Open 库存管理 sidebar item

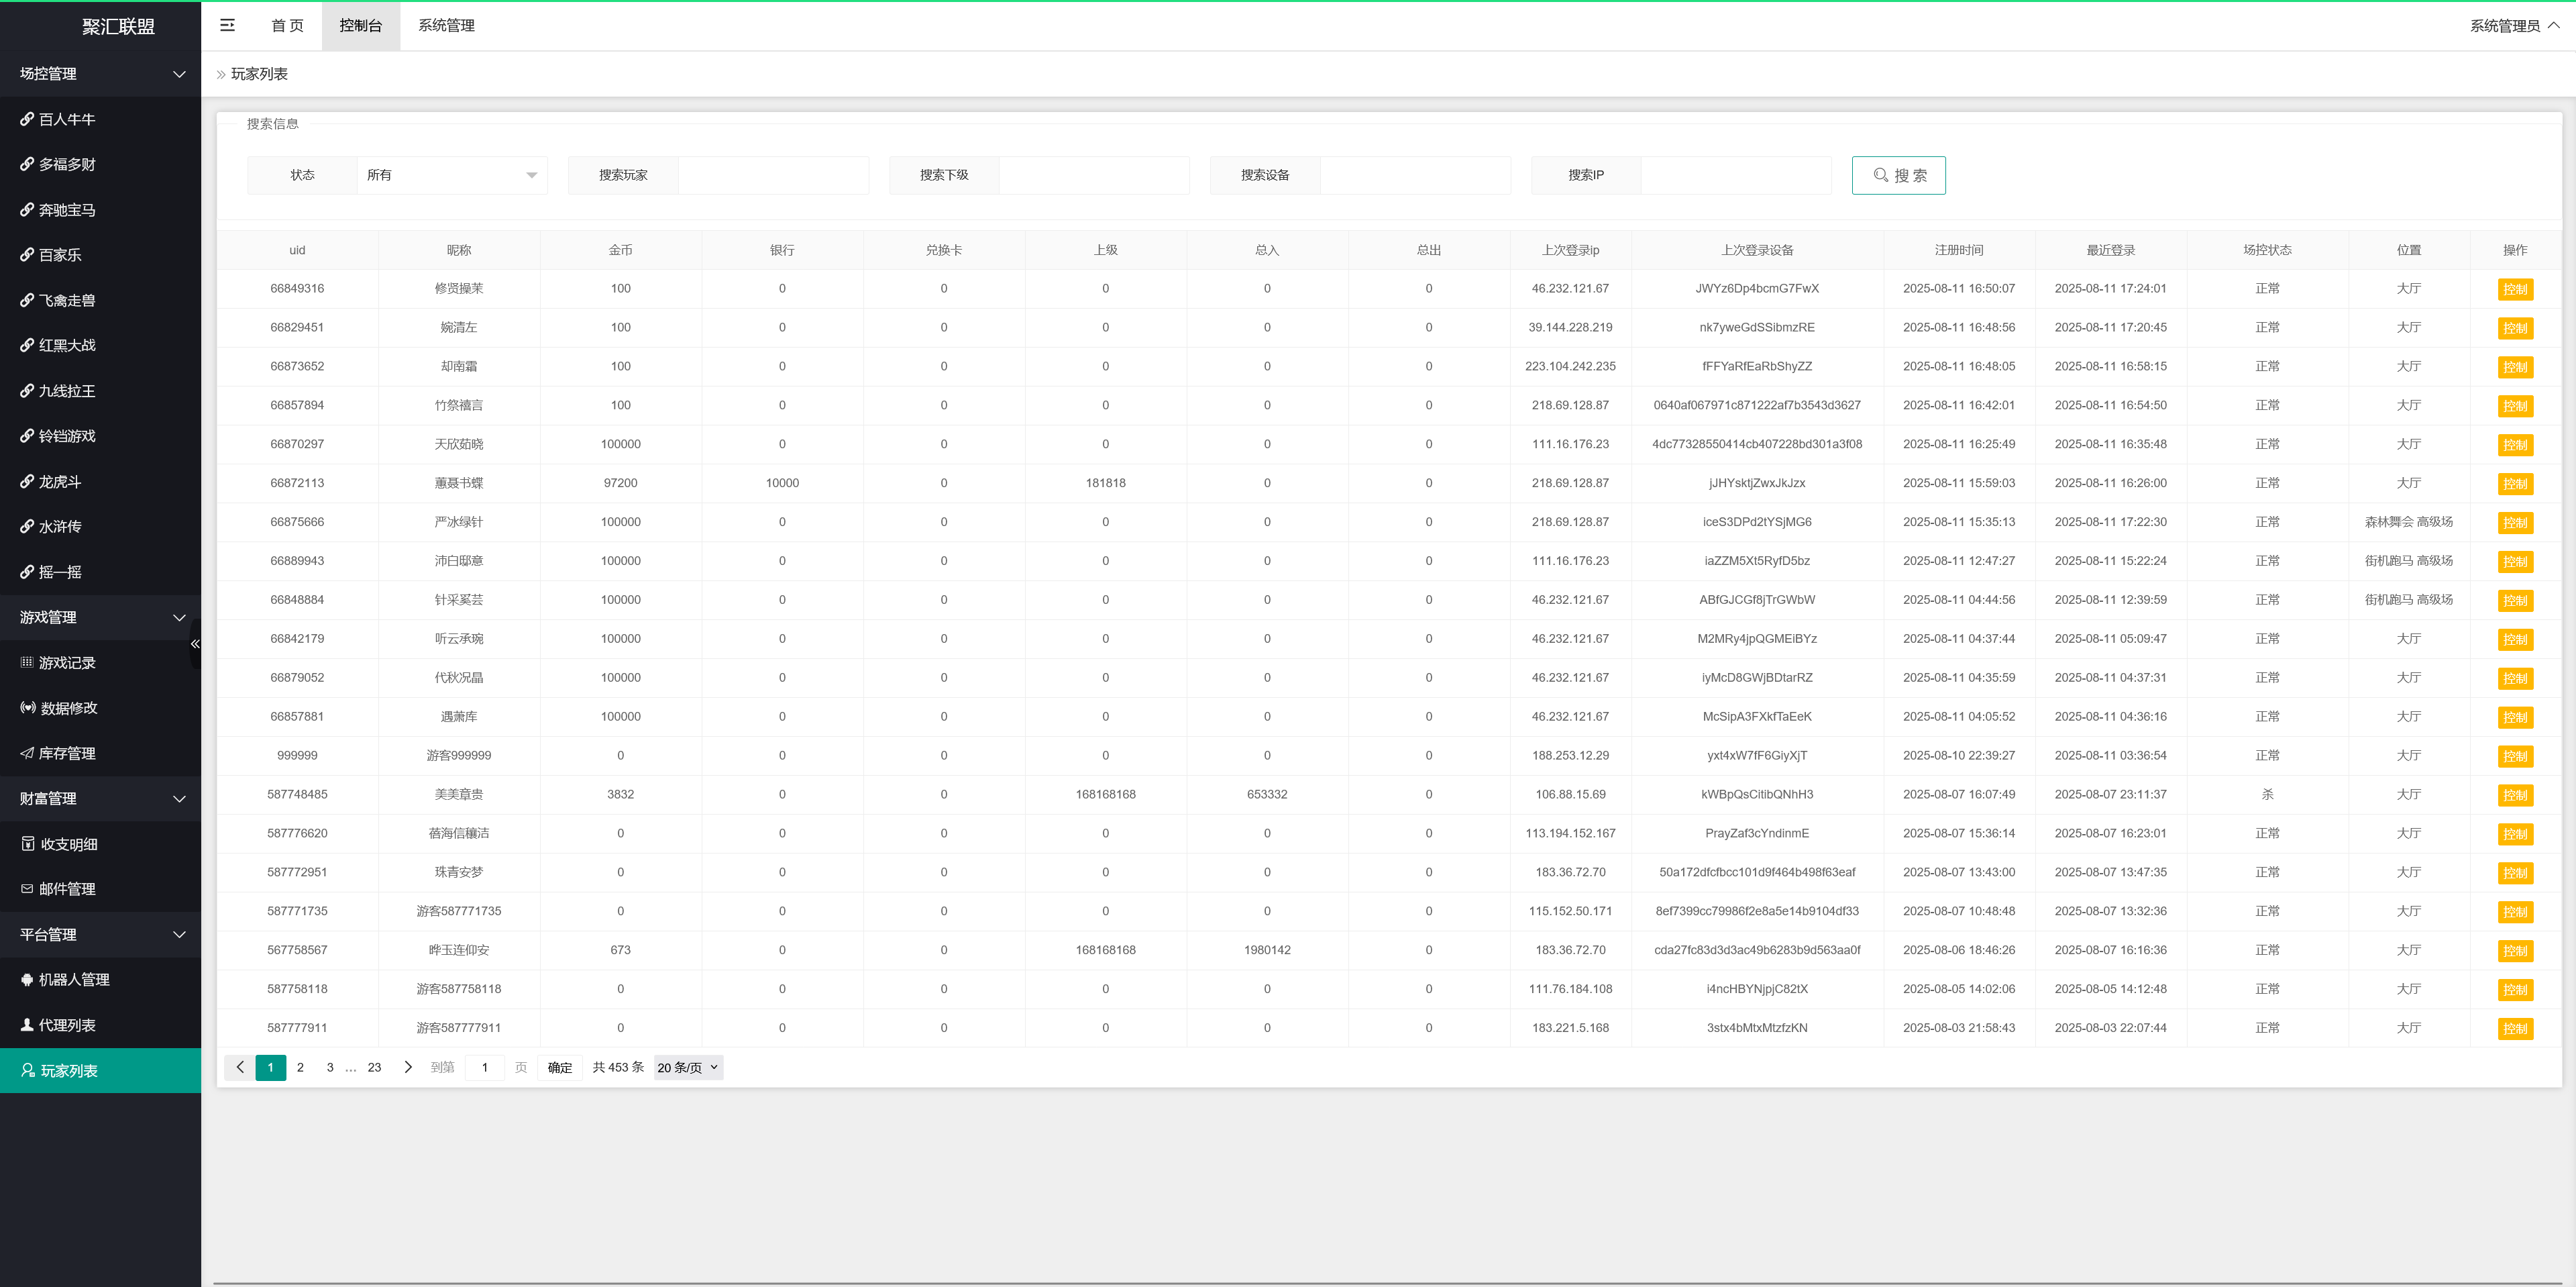66,753
